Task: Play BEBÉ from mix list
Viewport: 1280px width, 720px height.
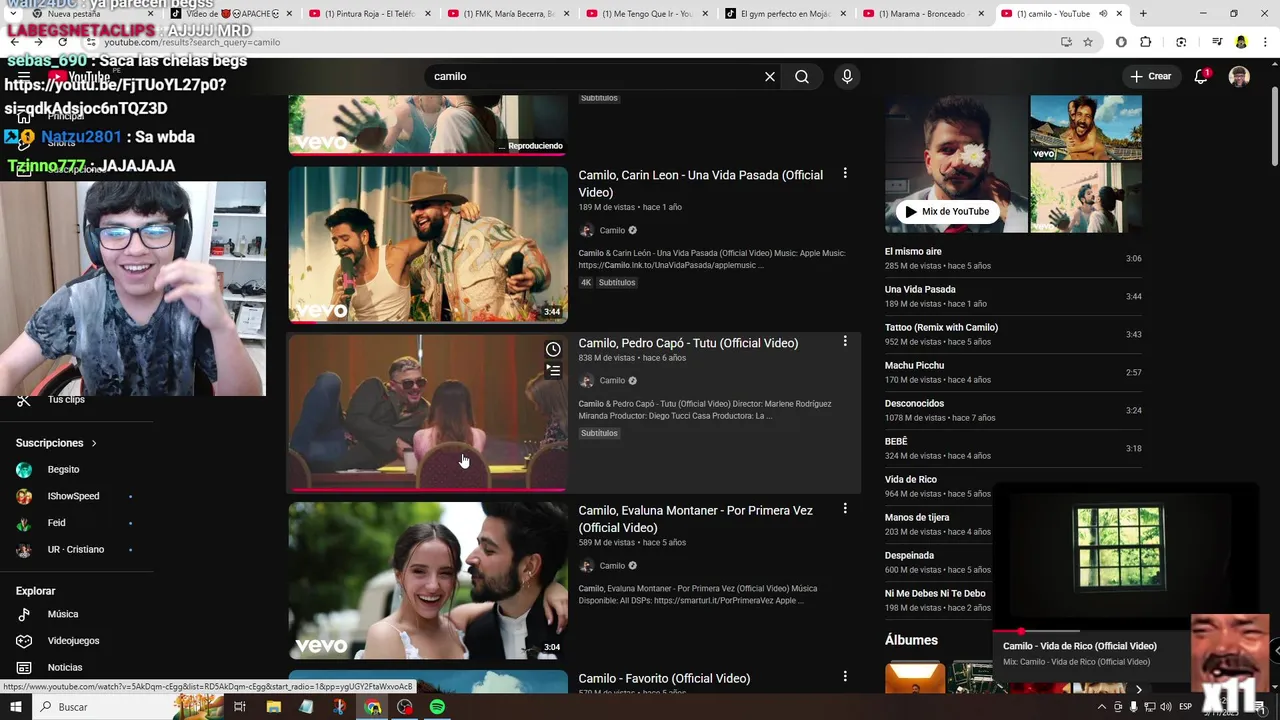Action: (1013, 449)
